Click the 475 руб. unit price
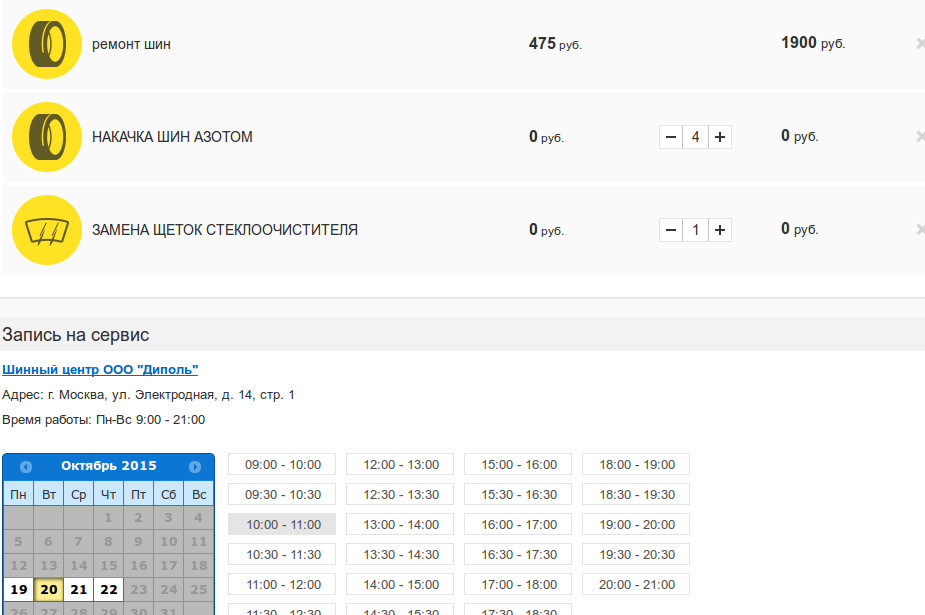Screen dimensions: 925x615 [555, 44]
